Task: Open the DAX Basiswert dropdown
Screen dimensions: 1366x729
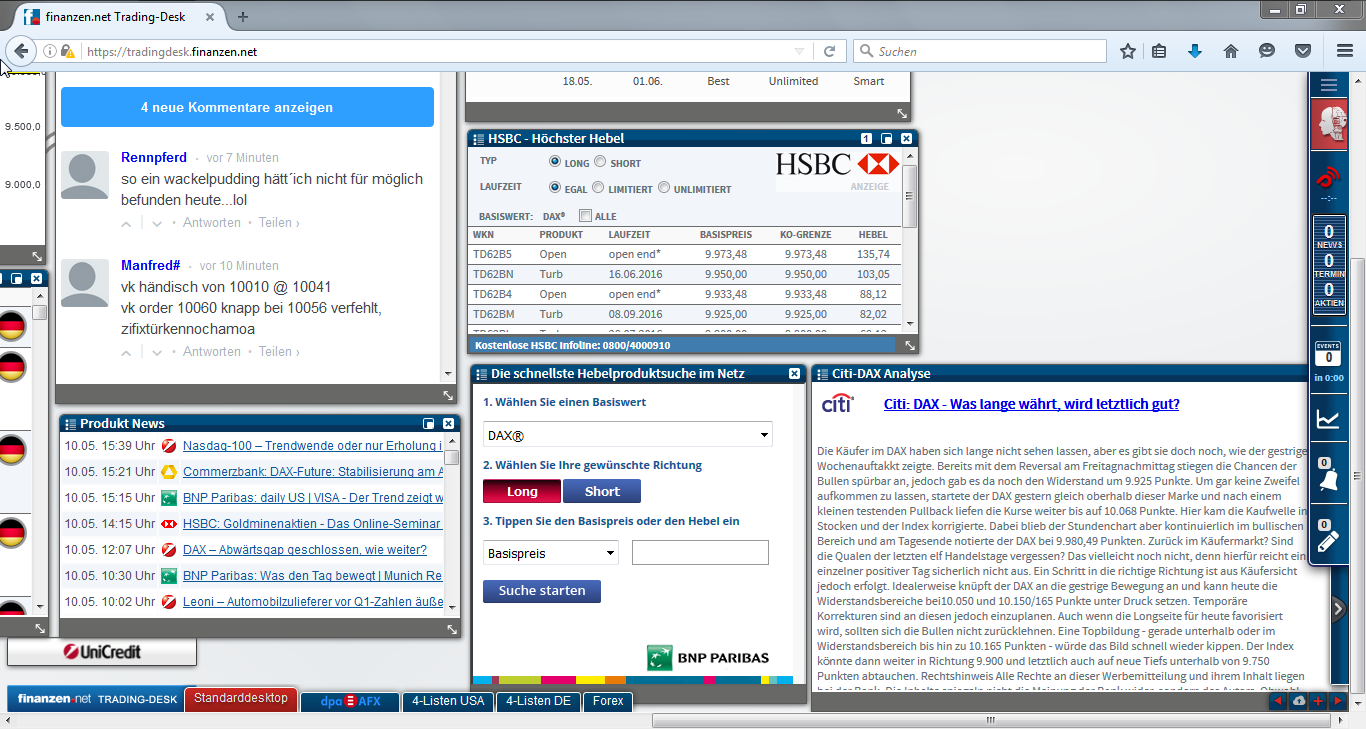Action: point(628,435)
